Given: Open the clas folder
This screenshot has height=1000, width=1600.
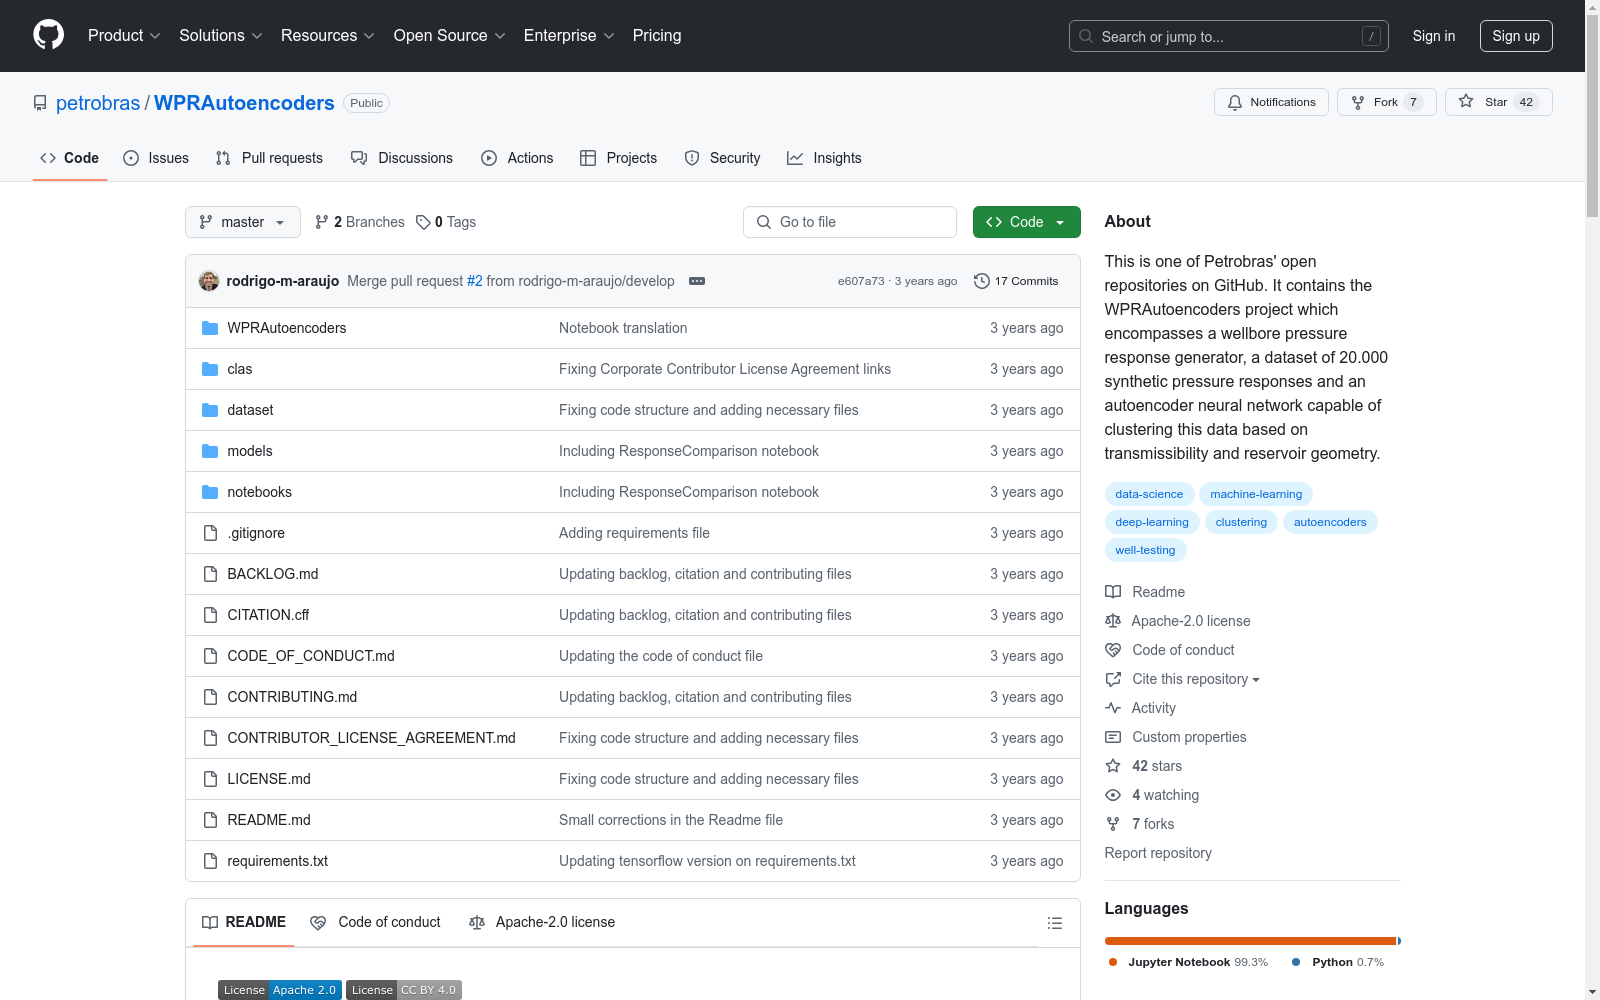Looking at the screenshot, I should point(239,369).
